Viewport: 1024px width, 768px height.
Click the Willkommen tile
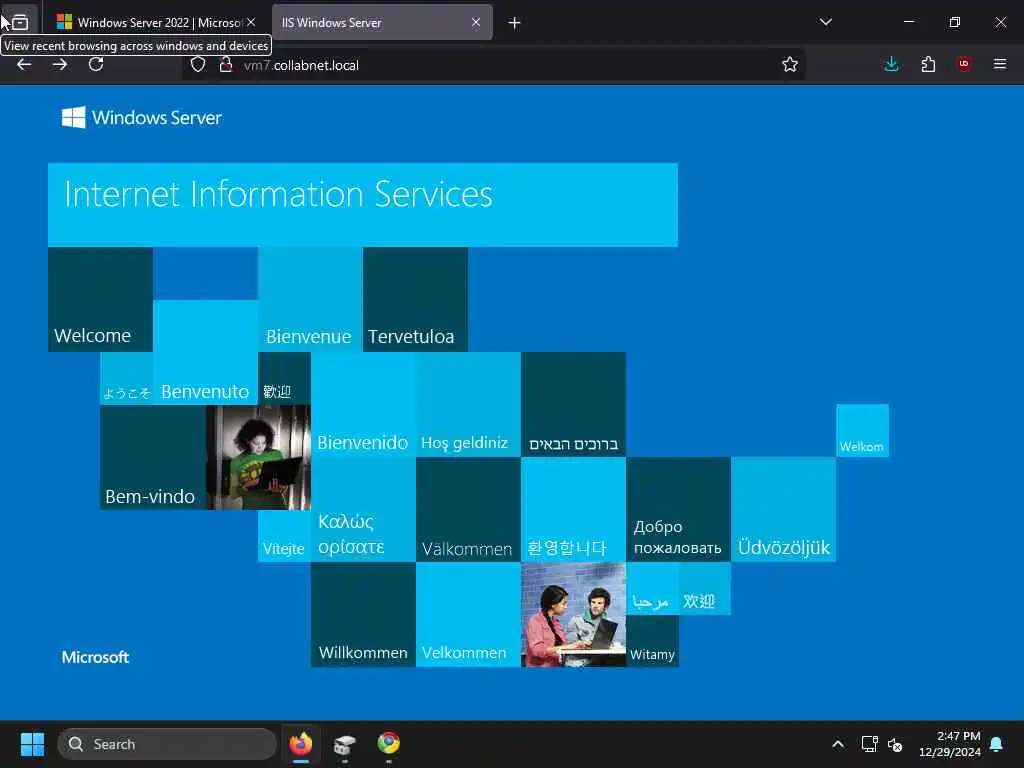click(x=363, y=615)
